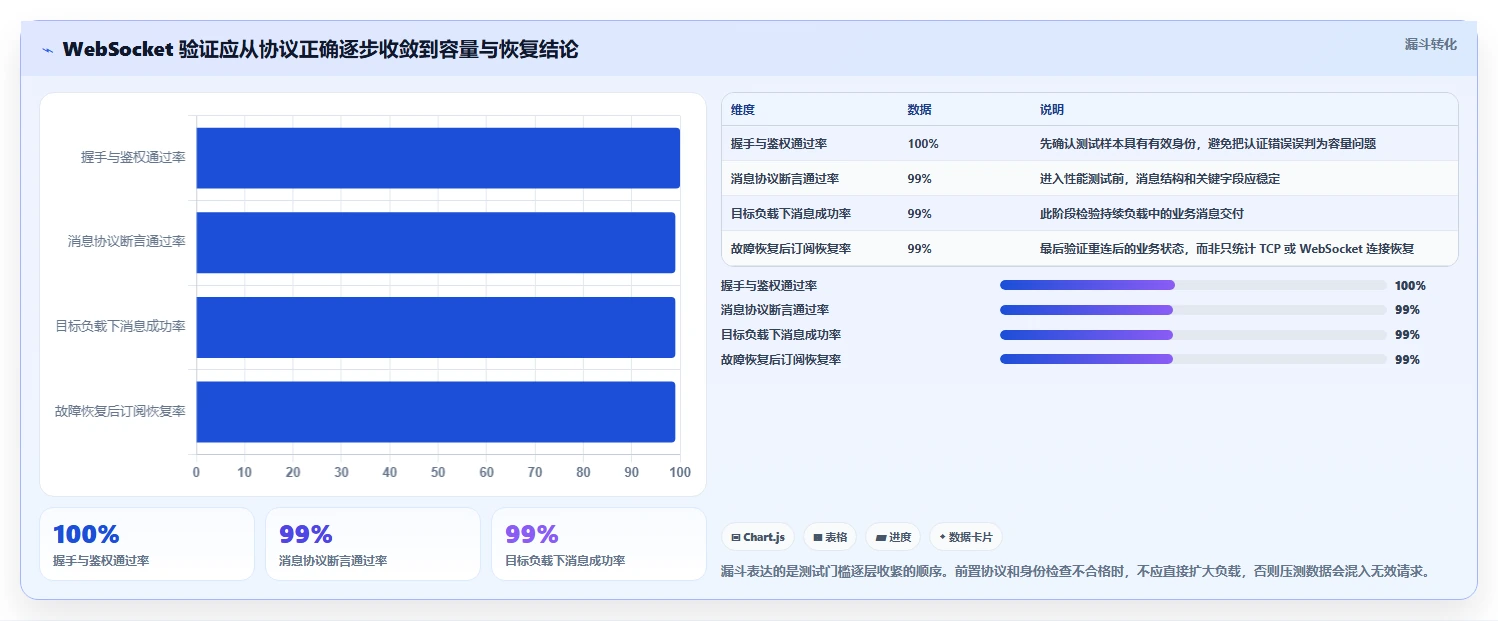Viewport: 1498px width, 621px height.
Task: Click the 数据 table column header
Action: (919, 110)
